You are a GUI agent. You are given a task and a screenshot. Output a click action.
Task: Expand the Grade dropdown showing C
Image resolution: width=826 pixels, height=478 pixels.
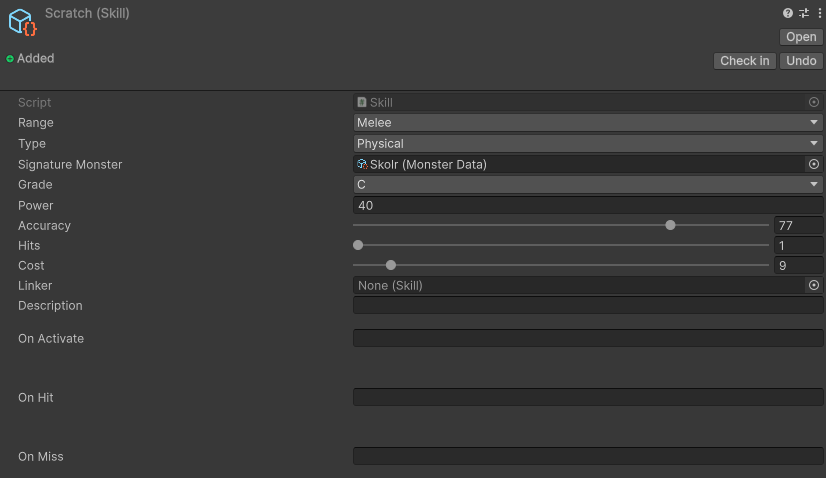pos(588,185)
